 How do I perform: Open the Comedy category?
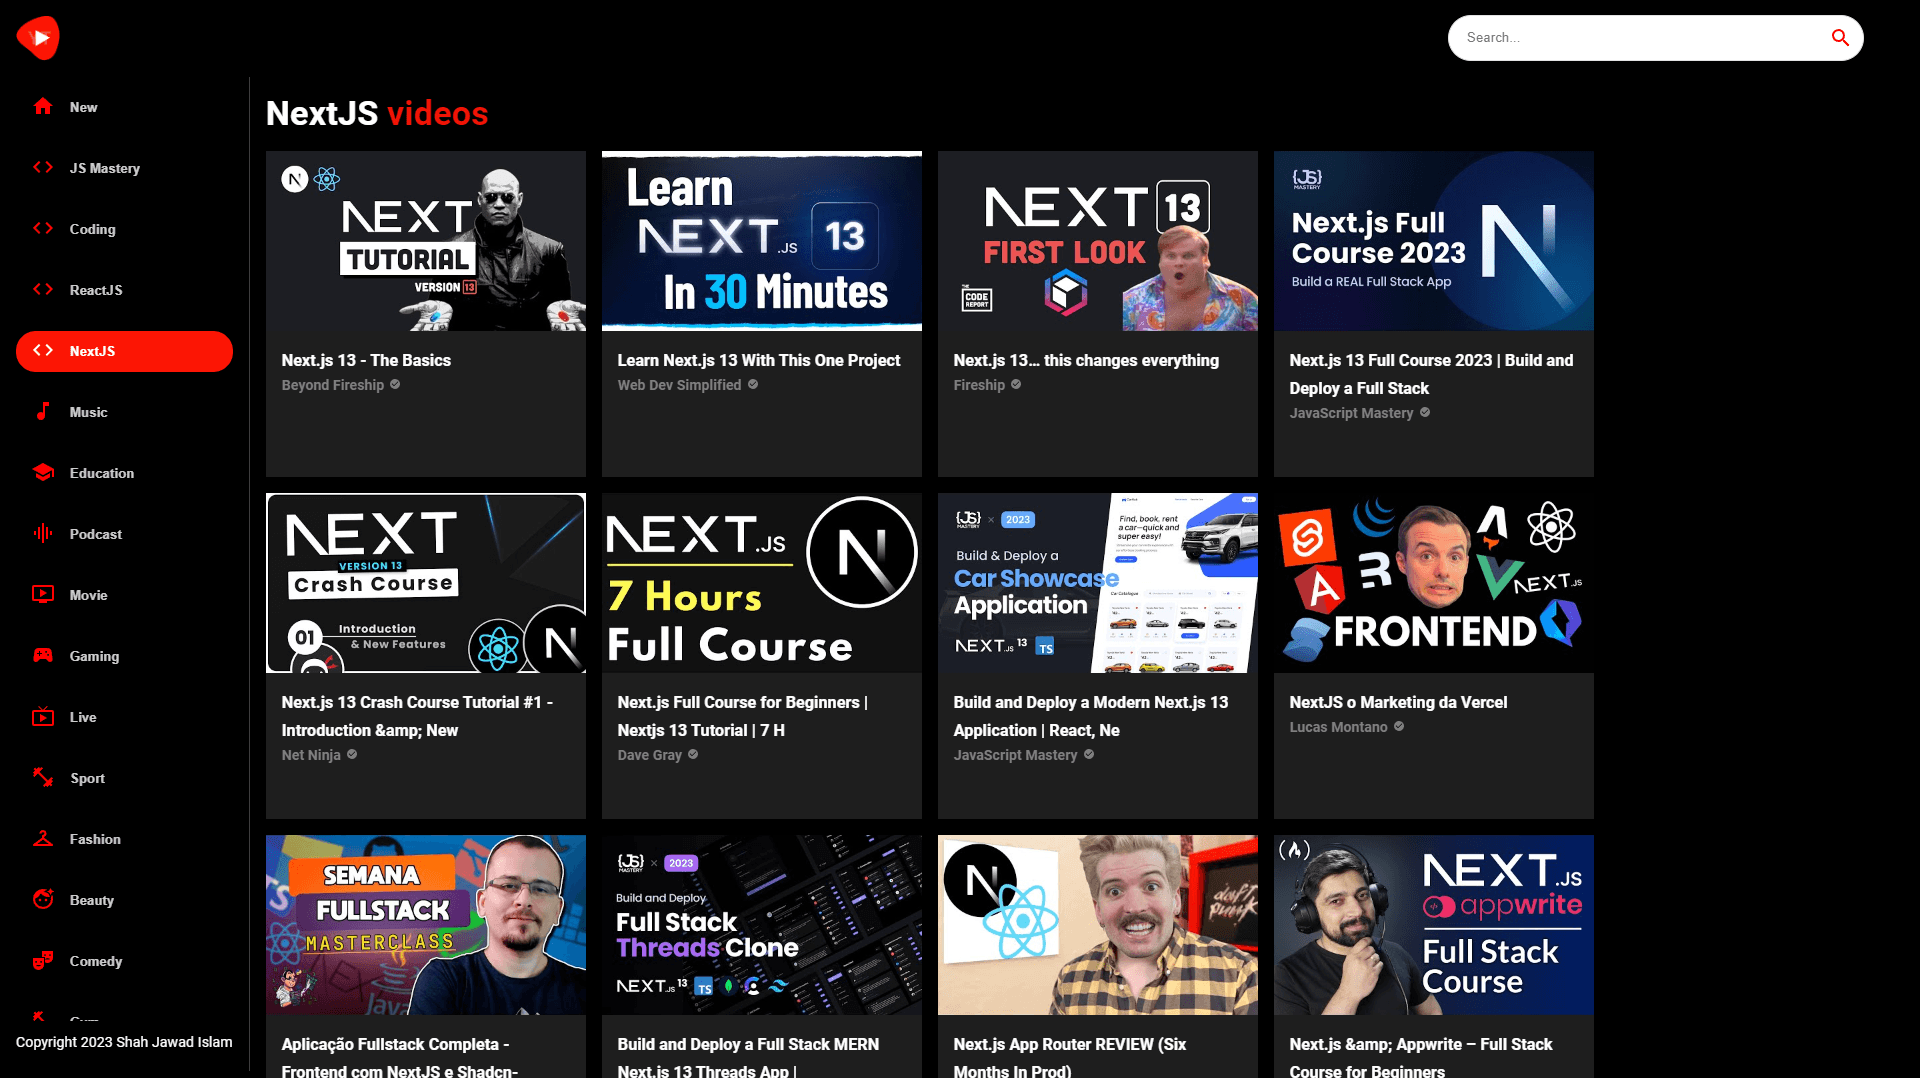124,961
